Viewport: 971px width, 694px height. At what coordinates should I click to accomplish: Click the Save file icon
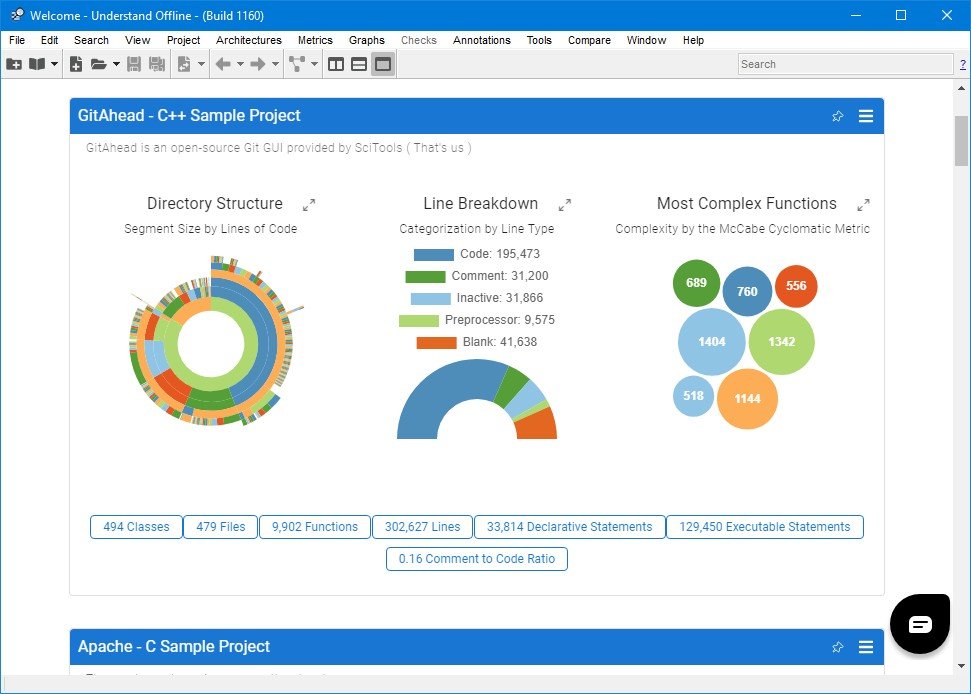[x=134, y=64]
